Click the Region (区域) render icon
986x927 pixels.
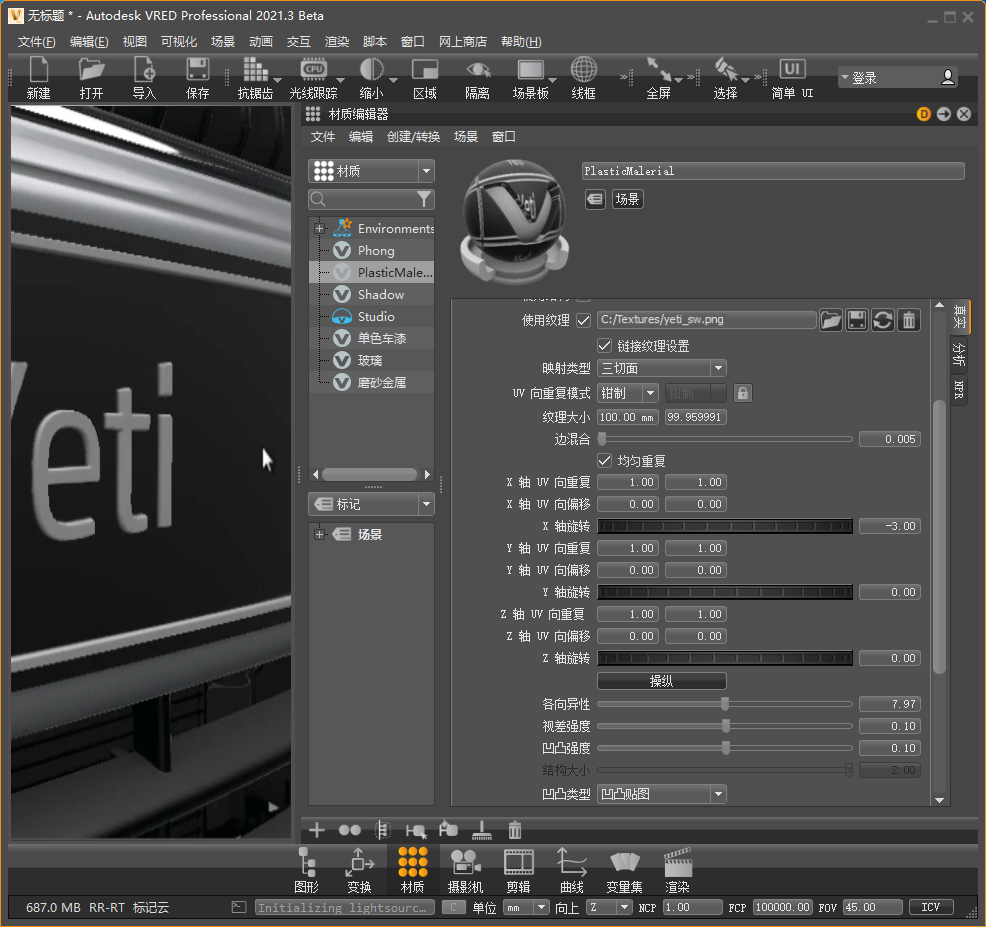[x=424, y=78]
